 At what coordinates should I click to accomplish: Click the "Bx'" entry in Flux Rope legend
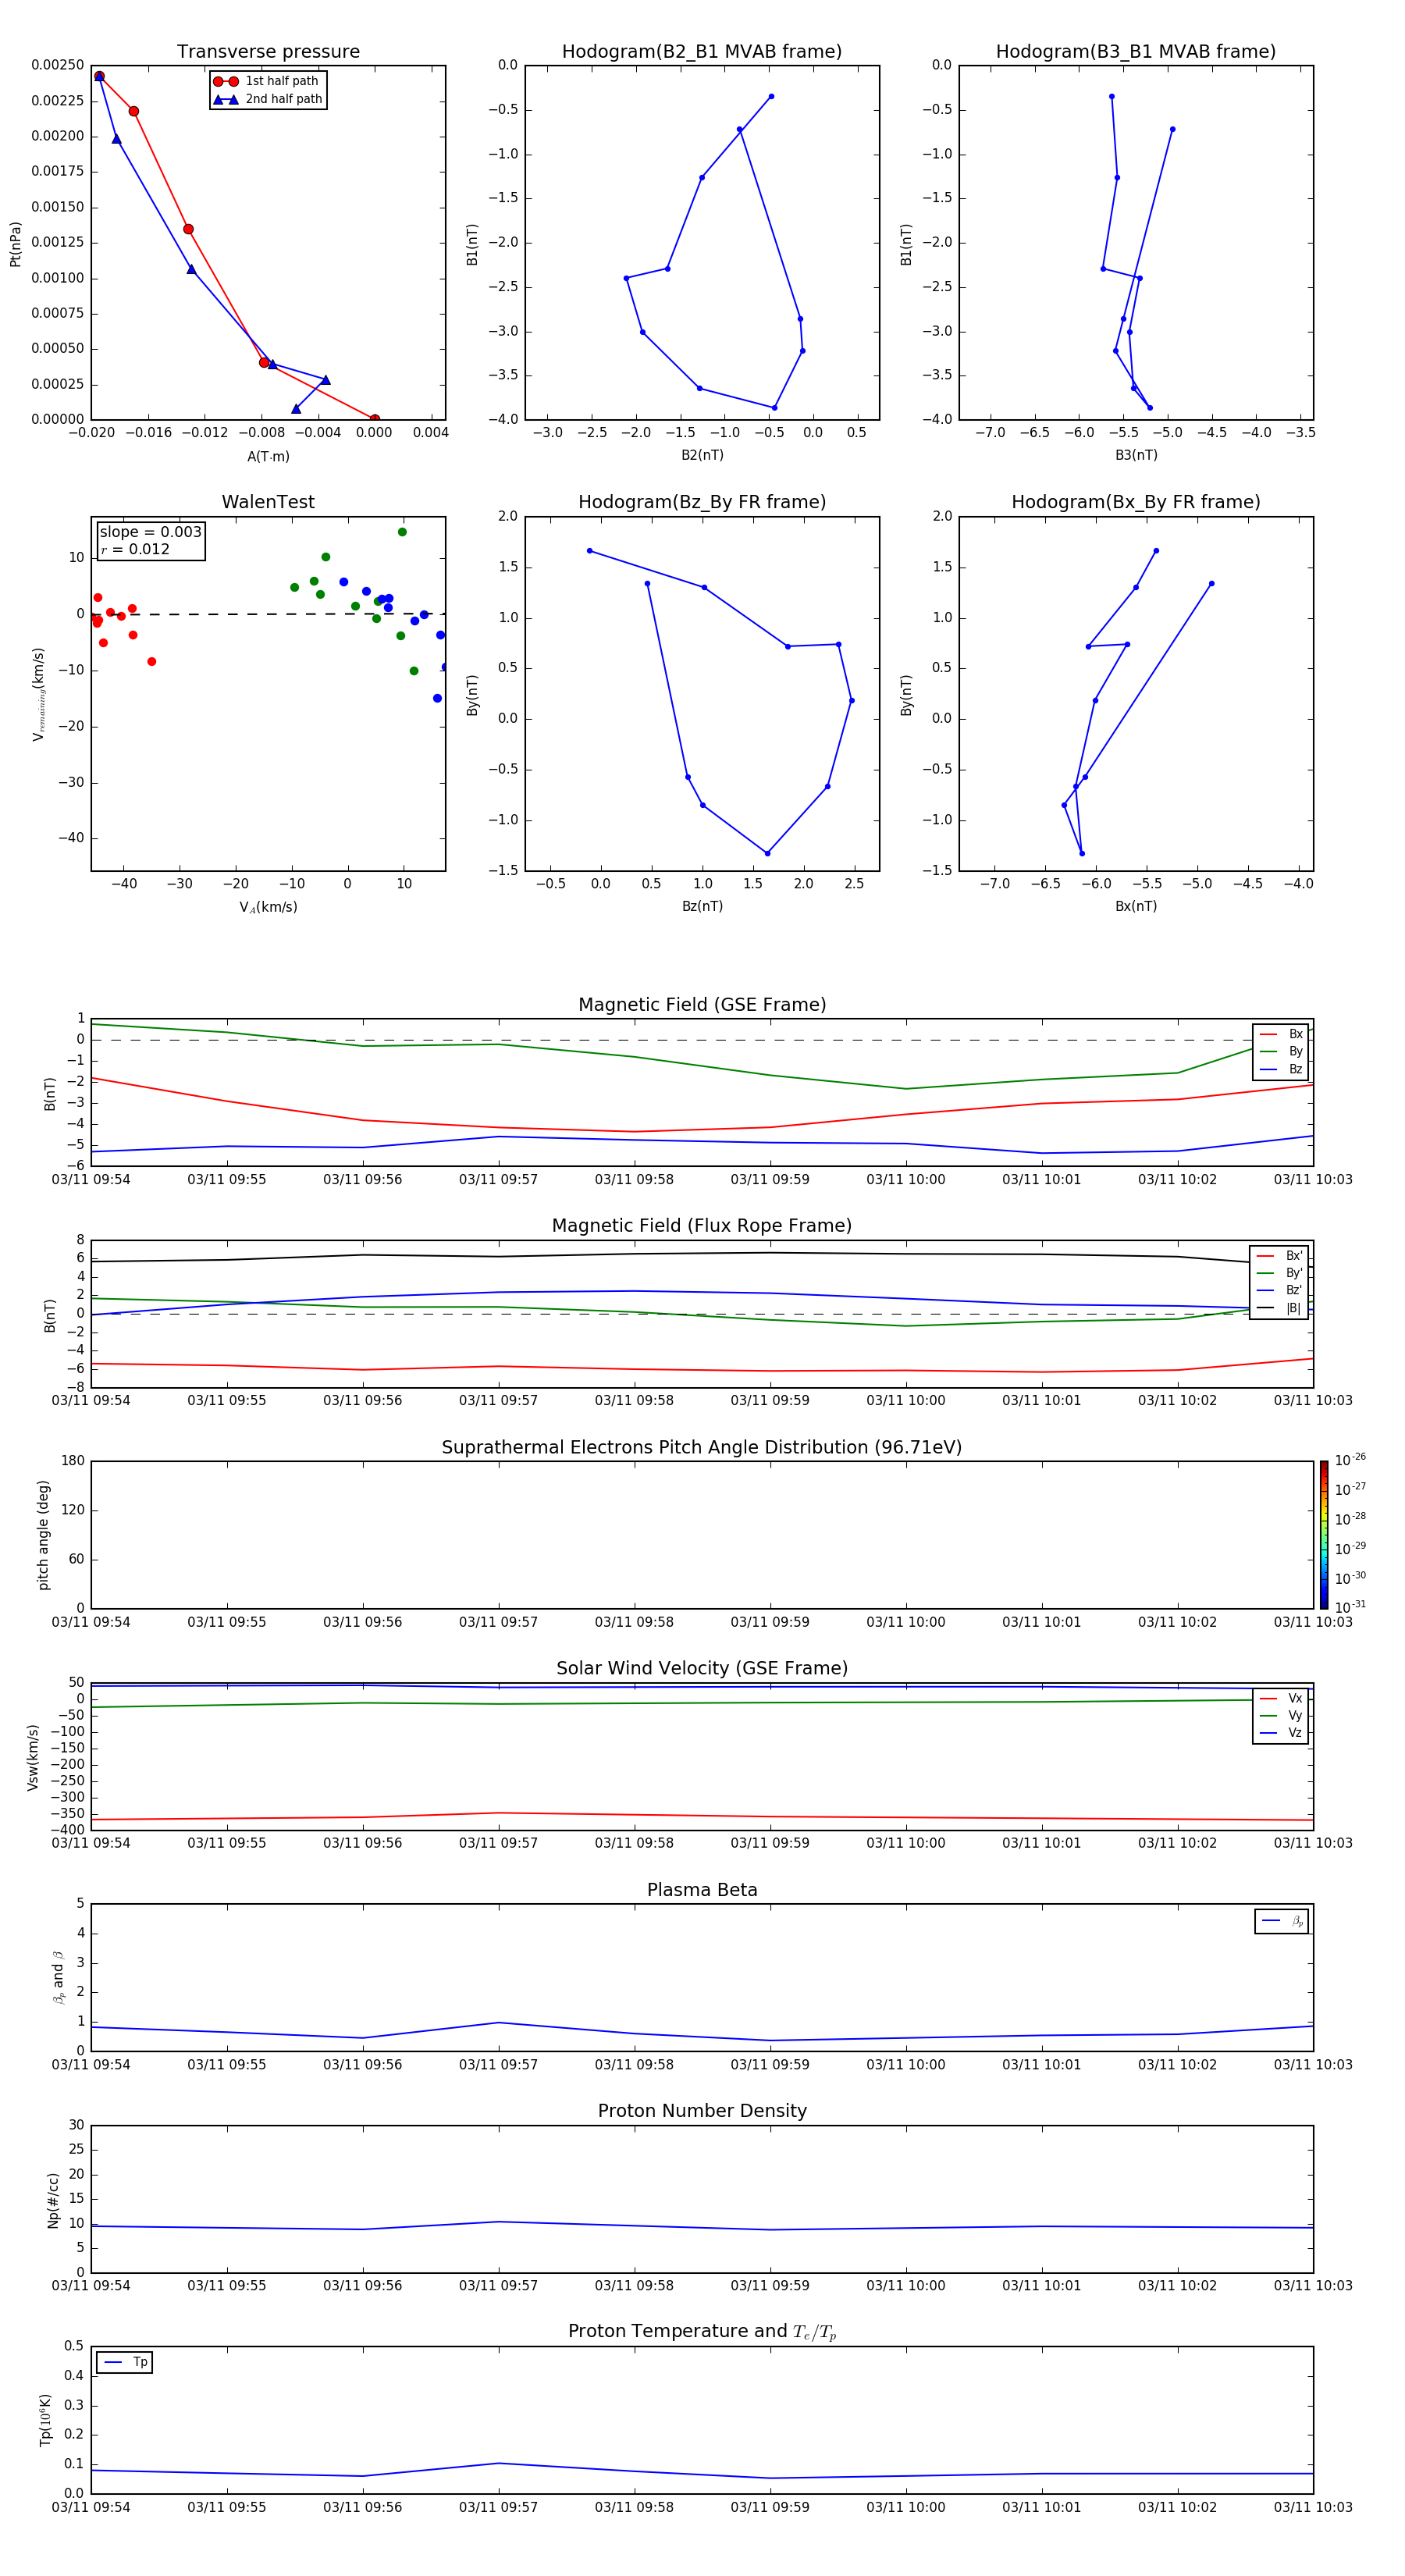click(x=1280, y=1256)
